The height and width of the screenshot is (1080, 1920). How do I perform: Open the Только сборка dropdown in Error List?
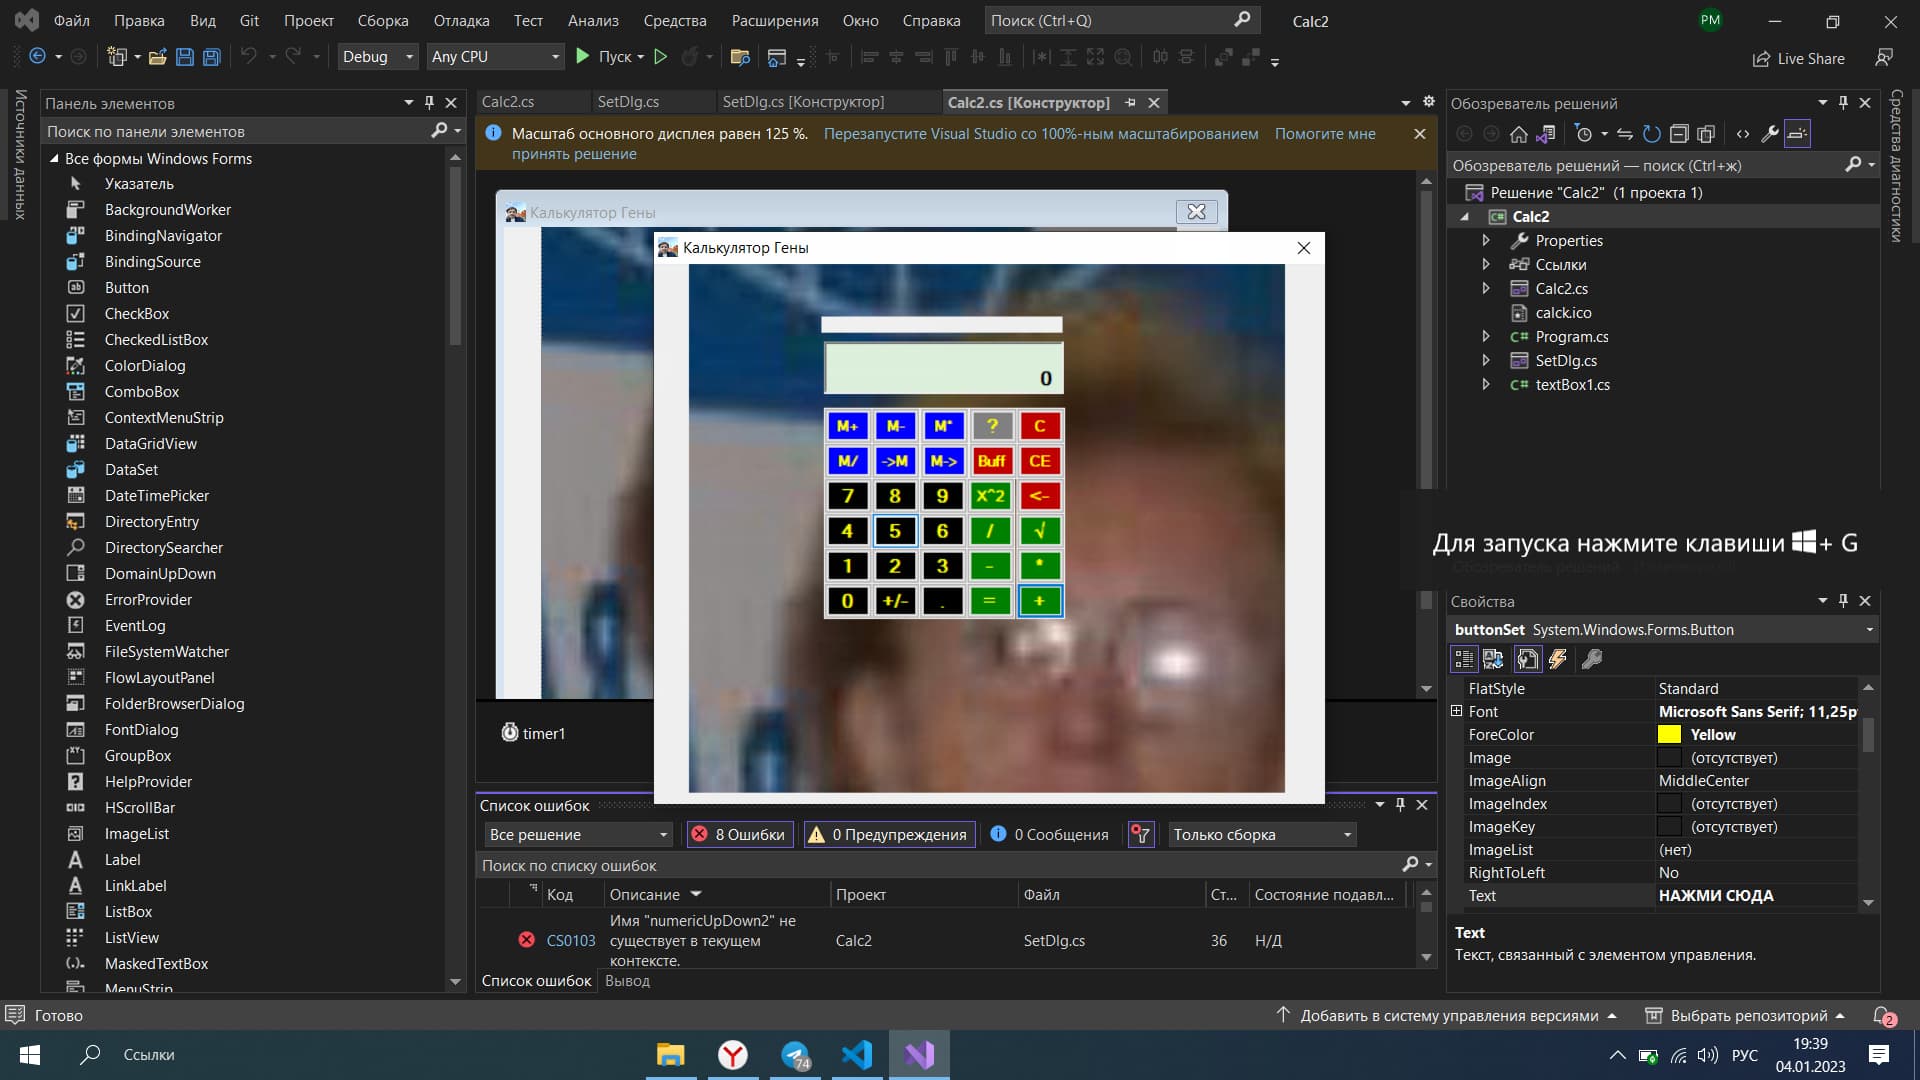point(1262,835)
